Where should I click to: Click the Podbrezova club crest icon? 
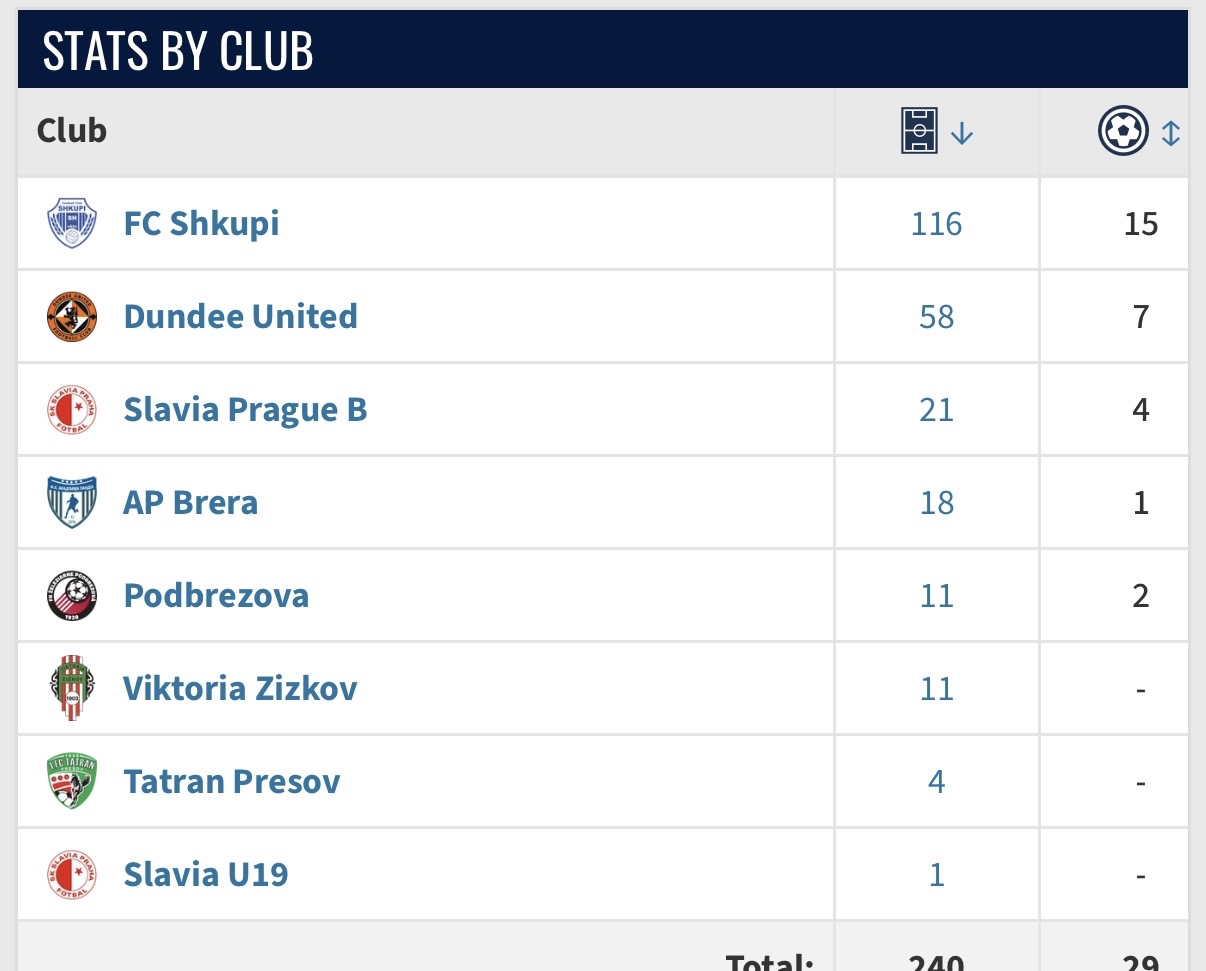(73, 595)
